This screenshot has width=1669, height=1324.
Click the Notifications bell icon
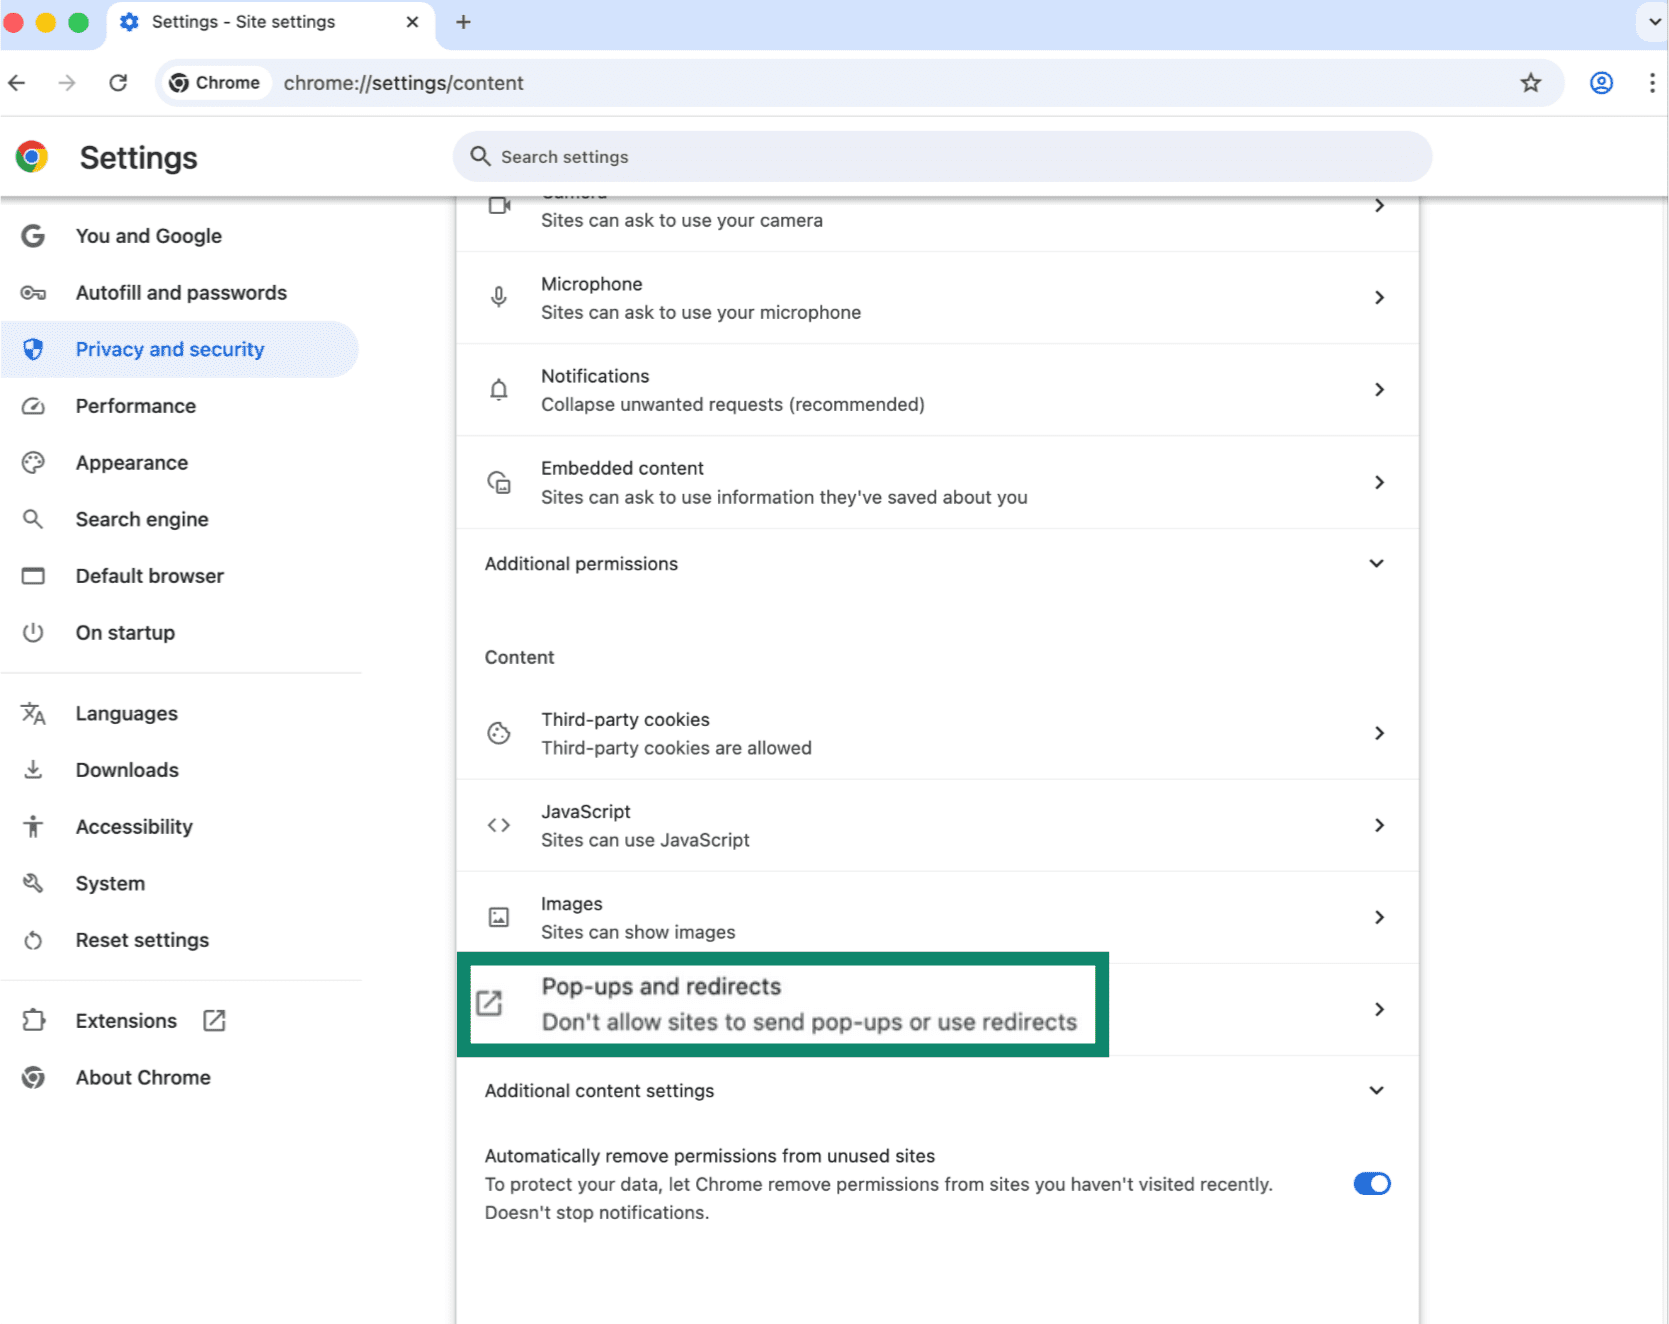coord(499,389)
